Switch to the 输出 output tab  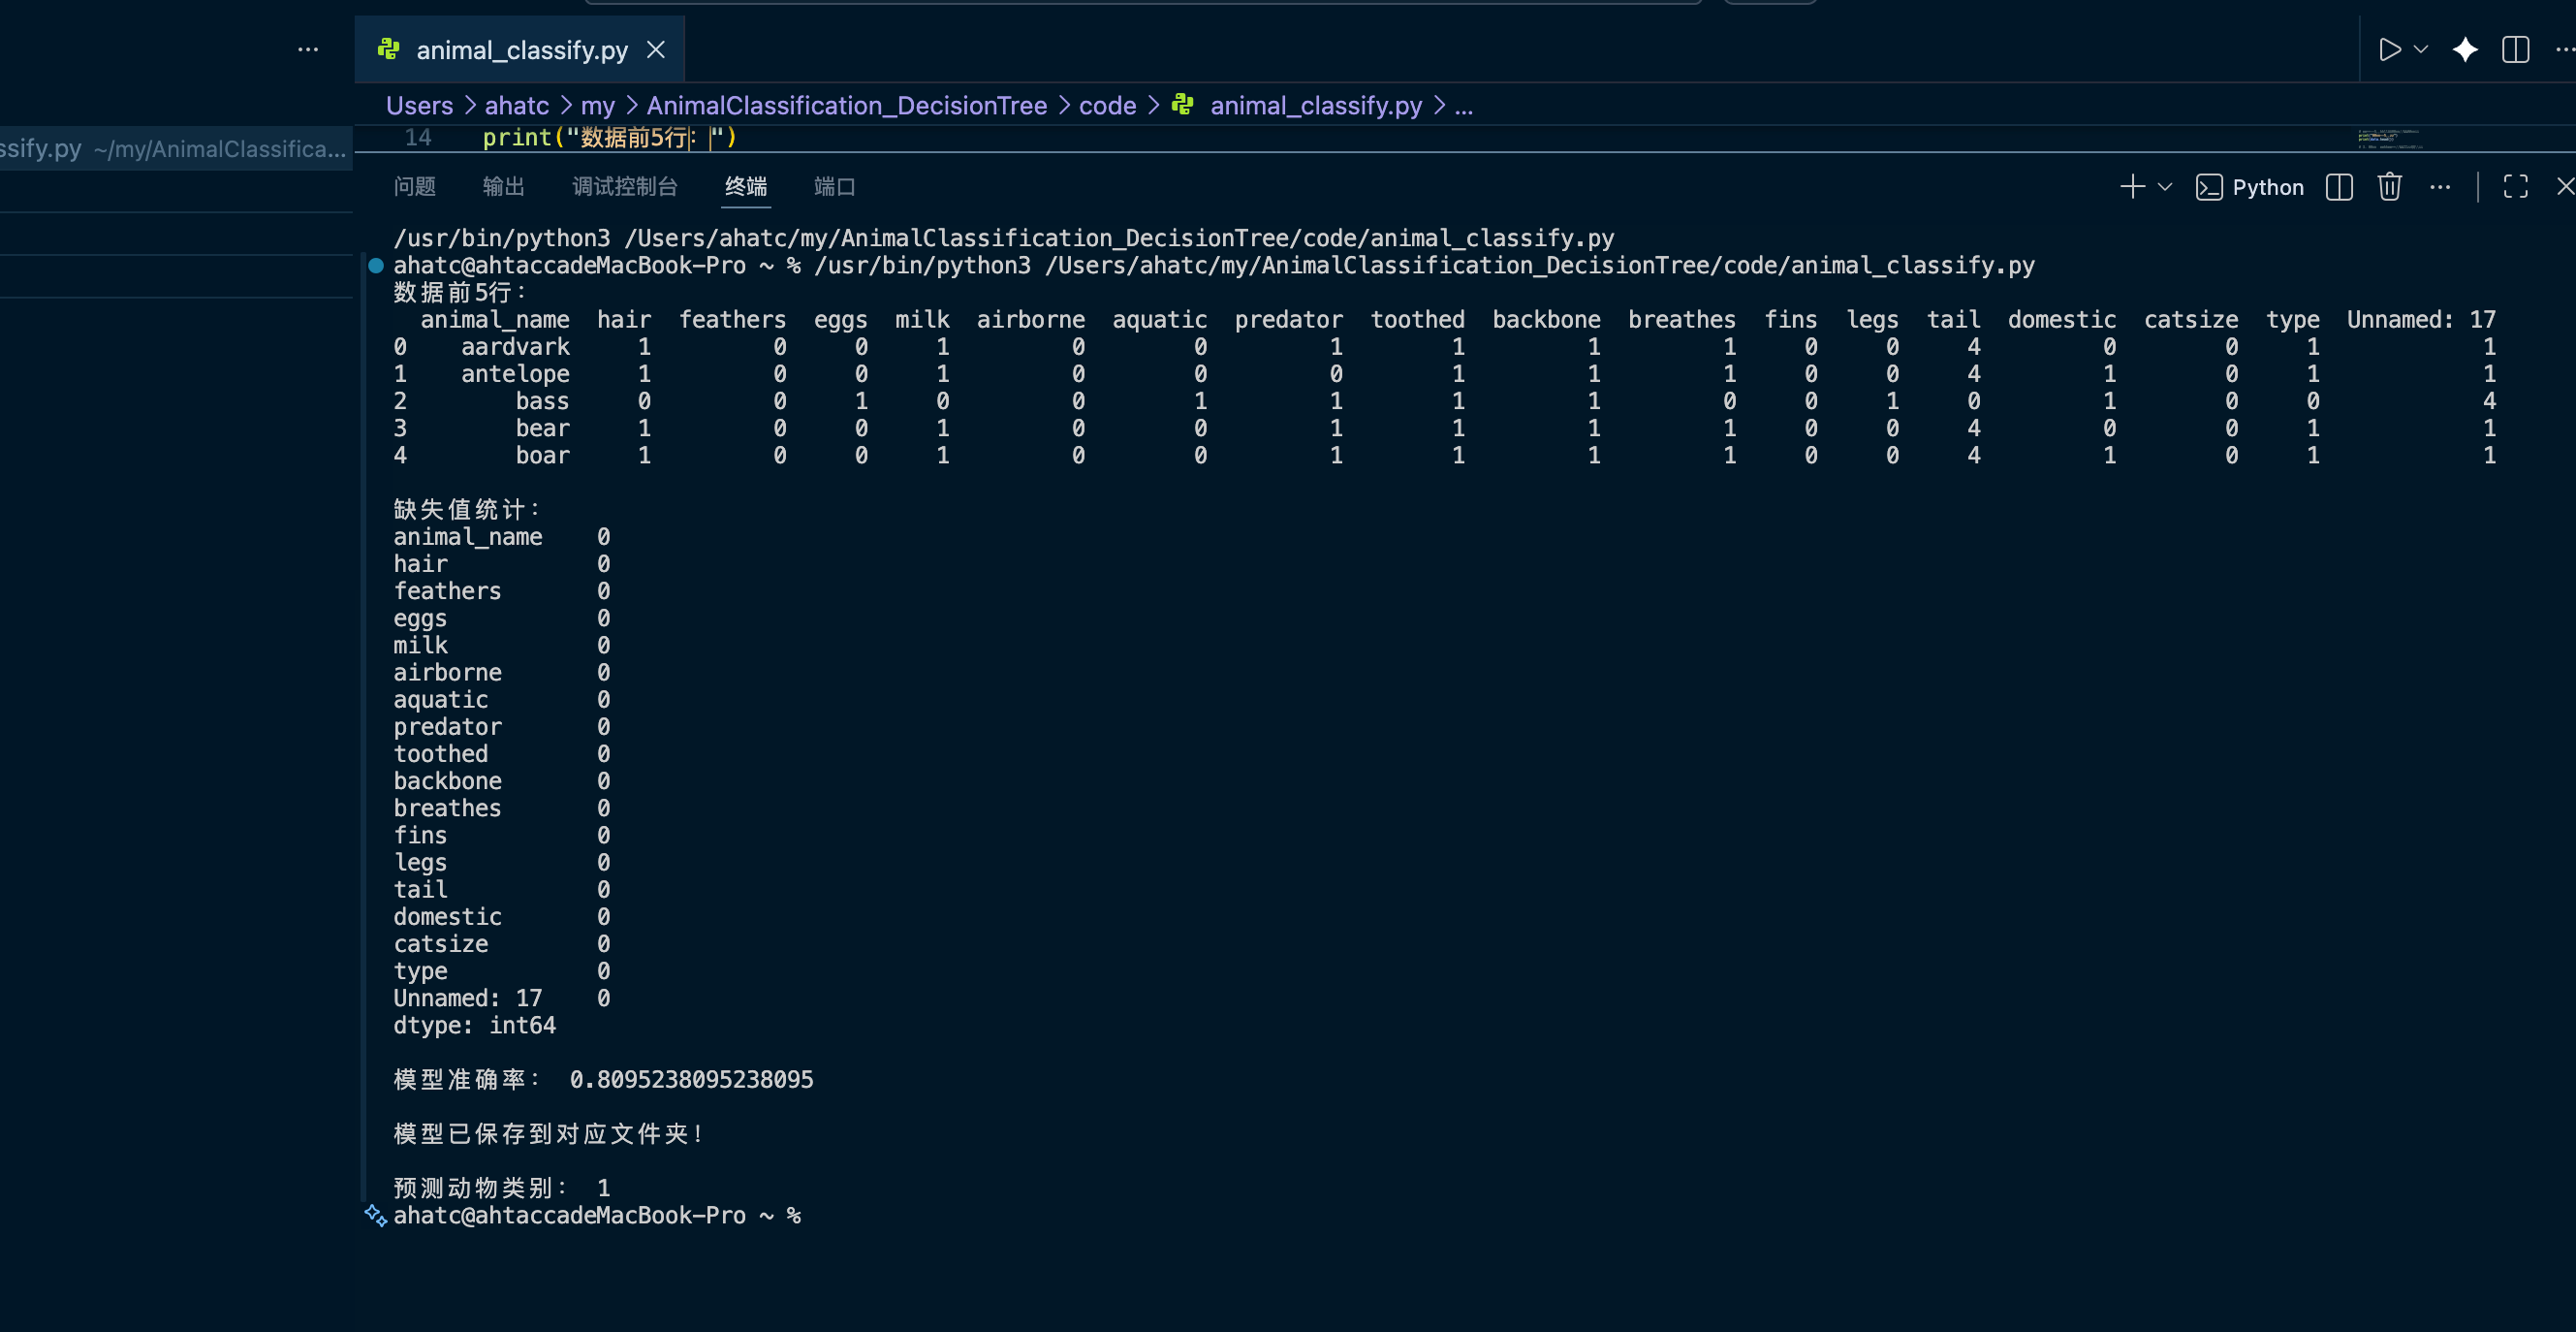[x=503, y=187]
